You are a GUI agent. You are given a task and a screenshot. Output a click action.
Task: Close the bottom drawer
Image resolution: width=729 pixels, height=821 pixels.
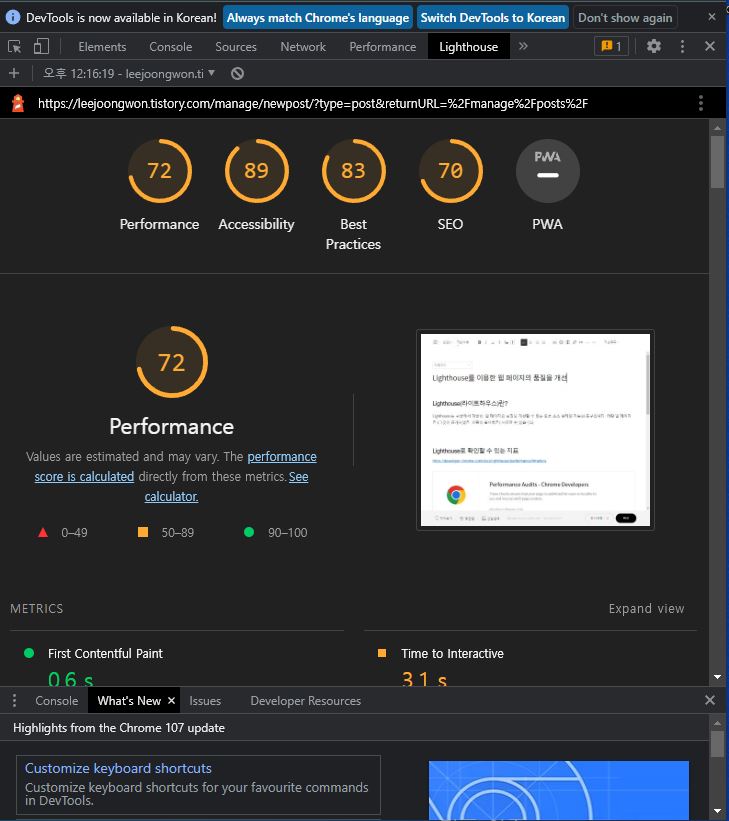[x=710, y=700]
